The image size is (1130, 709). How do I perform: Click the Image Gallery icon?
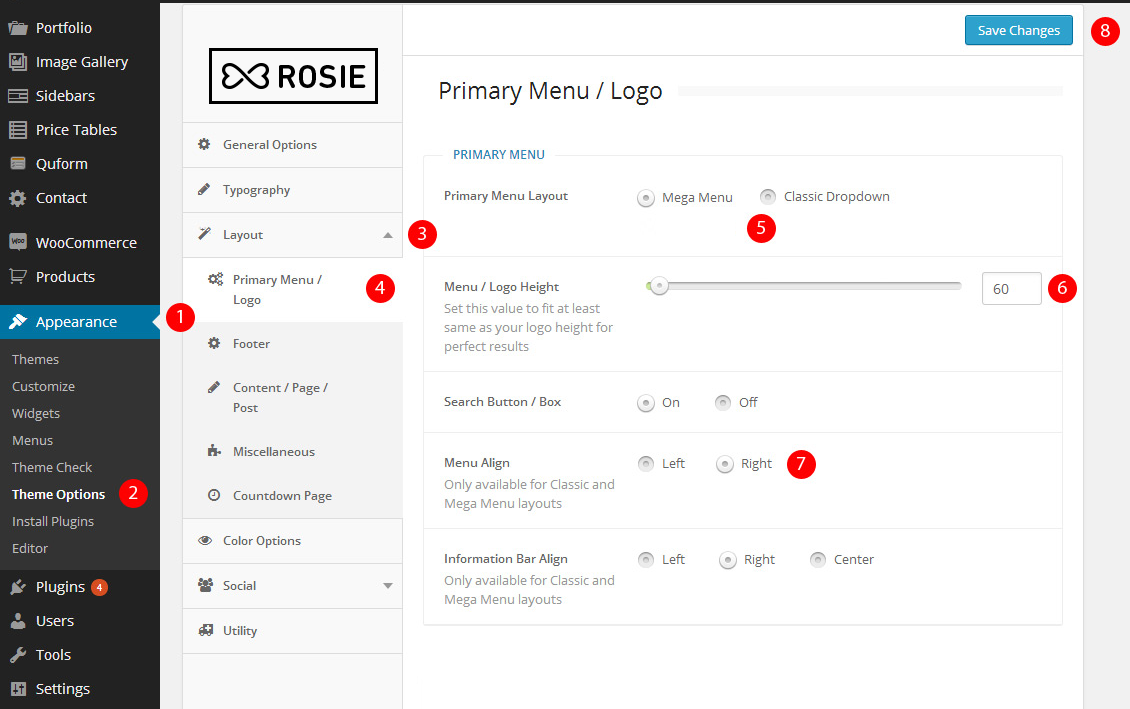coord(18,62)
